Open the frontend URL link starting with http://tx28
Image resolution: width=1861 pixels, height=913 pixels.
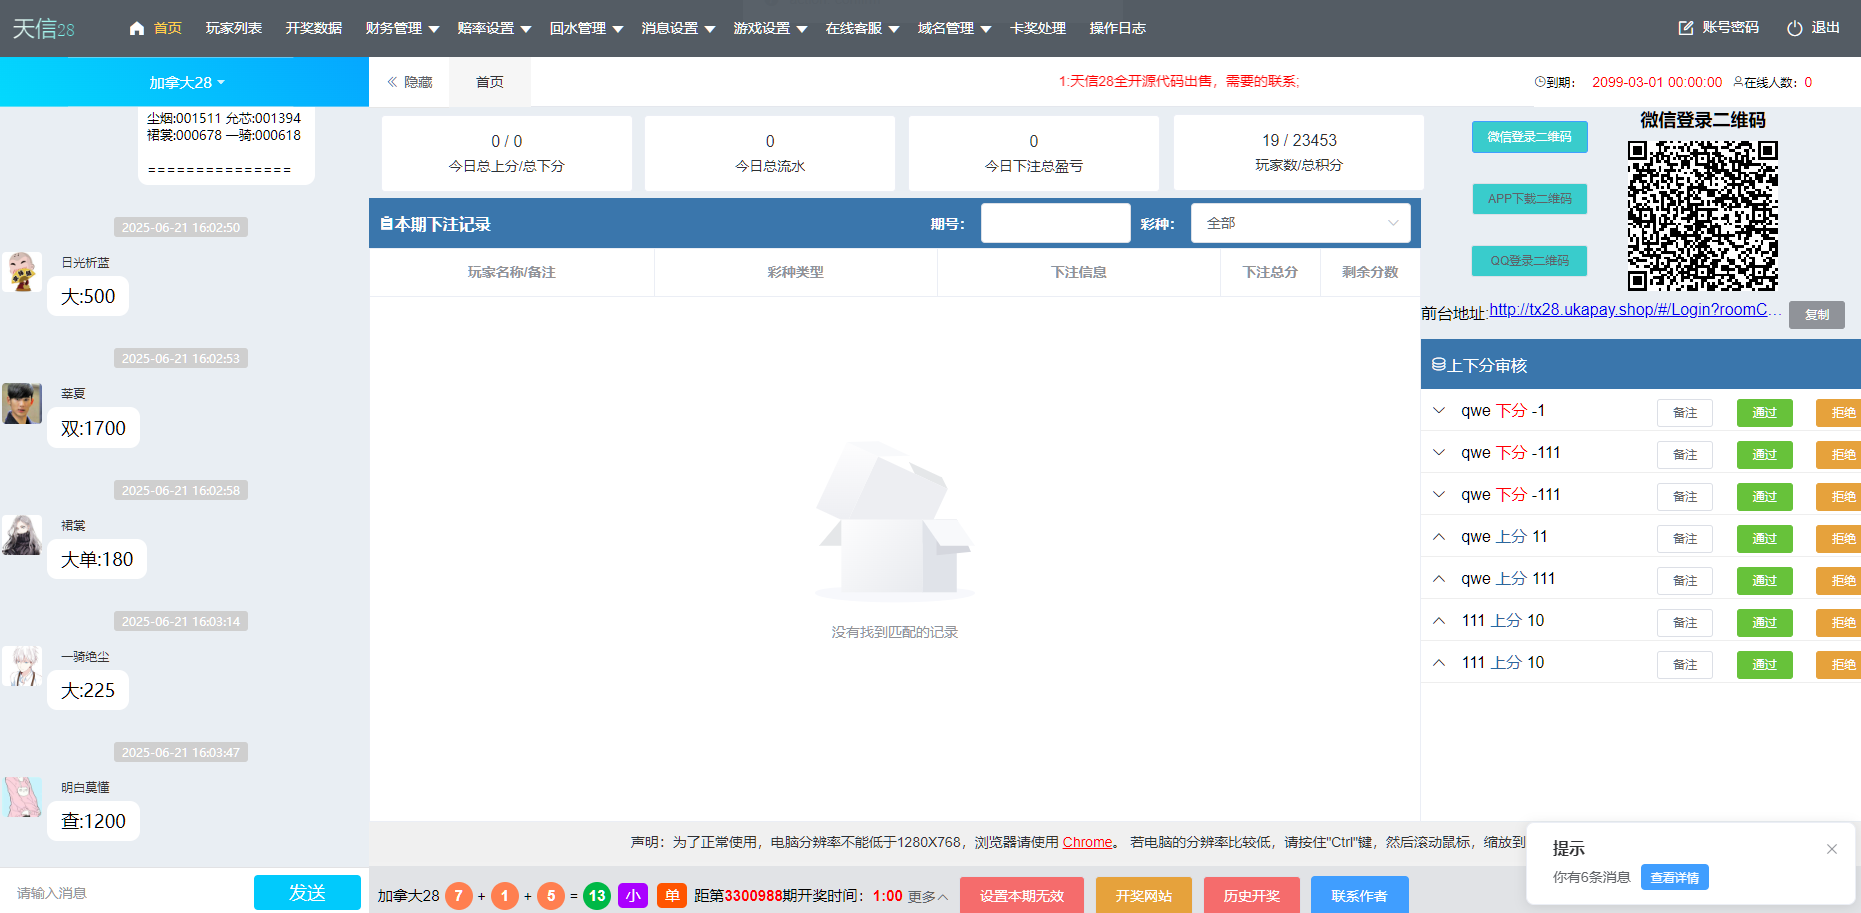(x=1633, y=310)
